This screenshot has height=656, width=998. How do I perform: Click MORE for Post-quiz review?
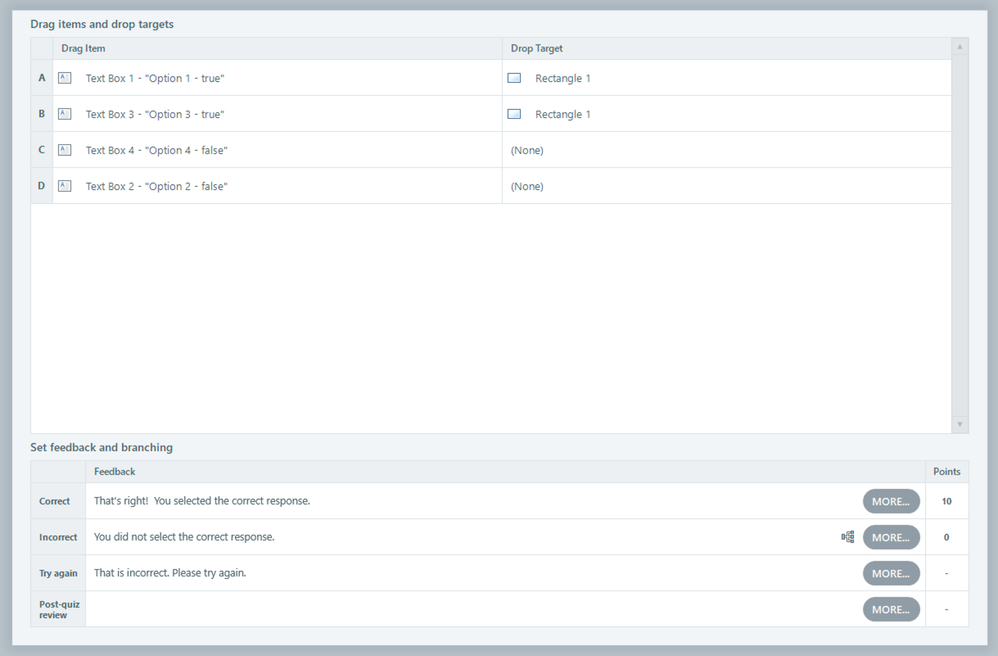pos(891,610)
